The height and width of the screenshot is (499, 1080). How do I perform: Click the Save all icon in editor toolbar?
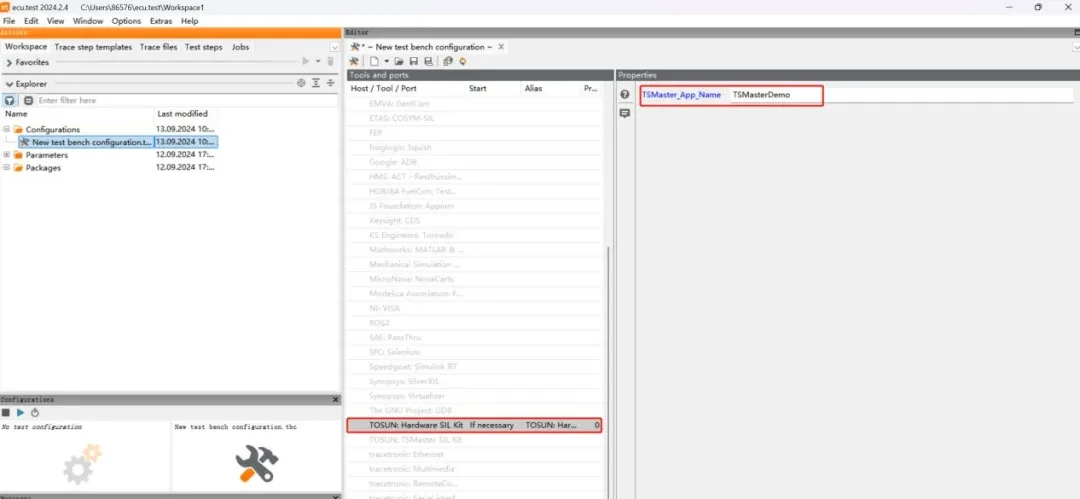tap(427, 61)
